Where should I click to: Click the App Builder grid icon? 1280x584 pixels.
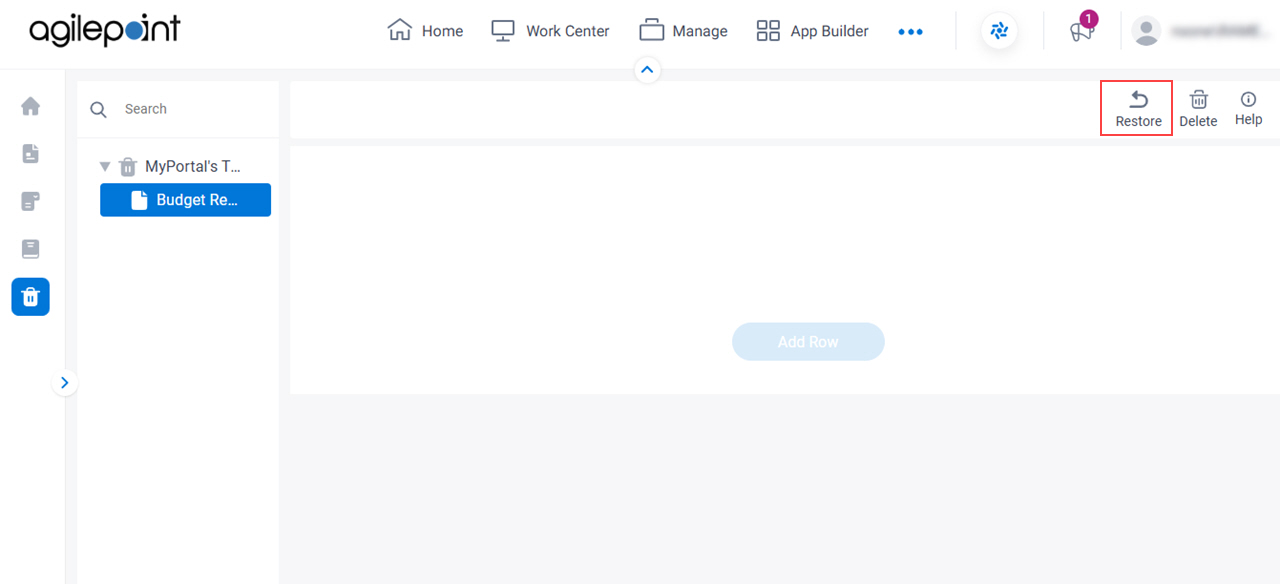pyautogui.click(x=768, y=31)
